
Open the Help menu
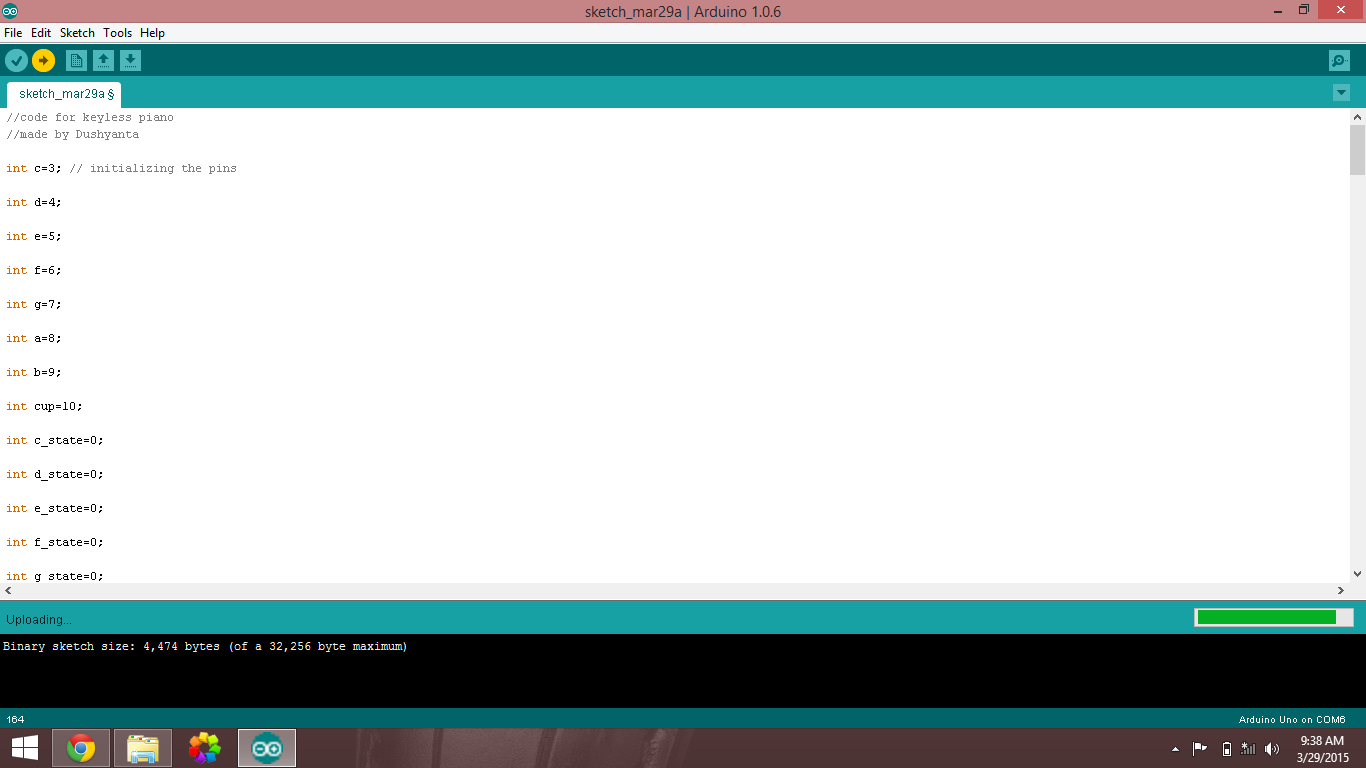coord(152,33)
